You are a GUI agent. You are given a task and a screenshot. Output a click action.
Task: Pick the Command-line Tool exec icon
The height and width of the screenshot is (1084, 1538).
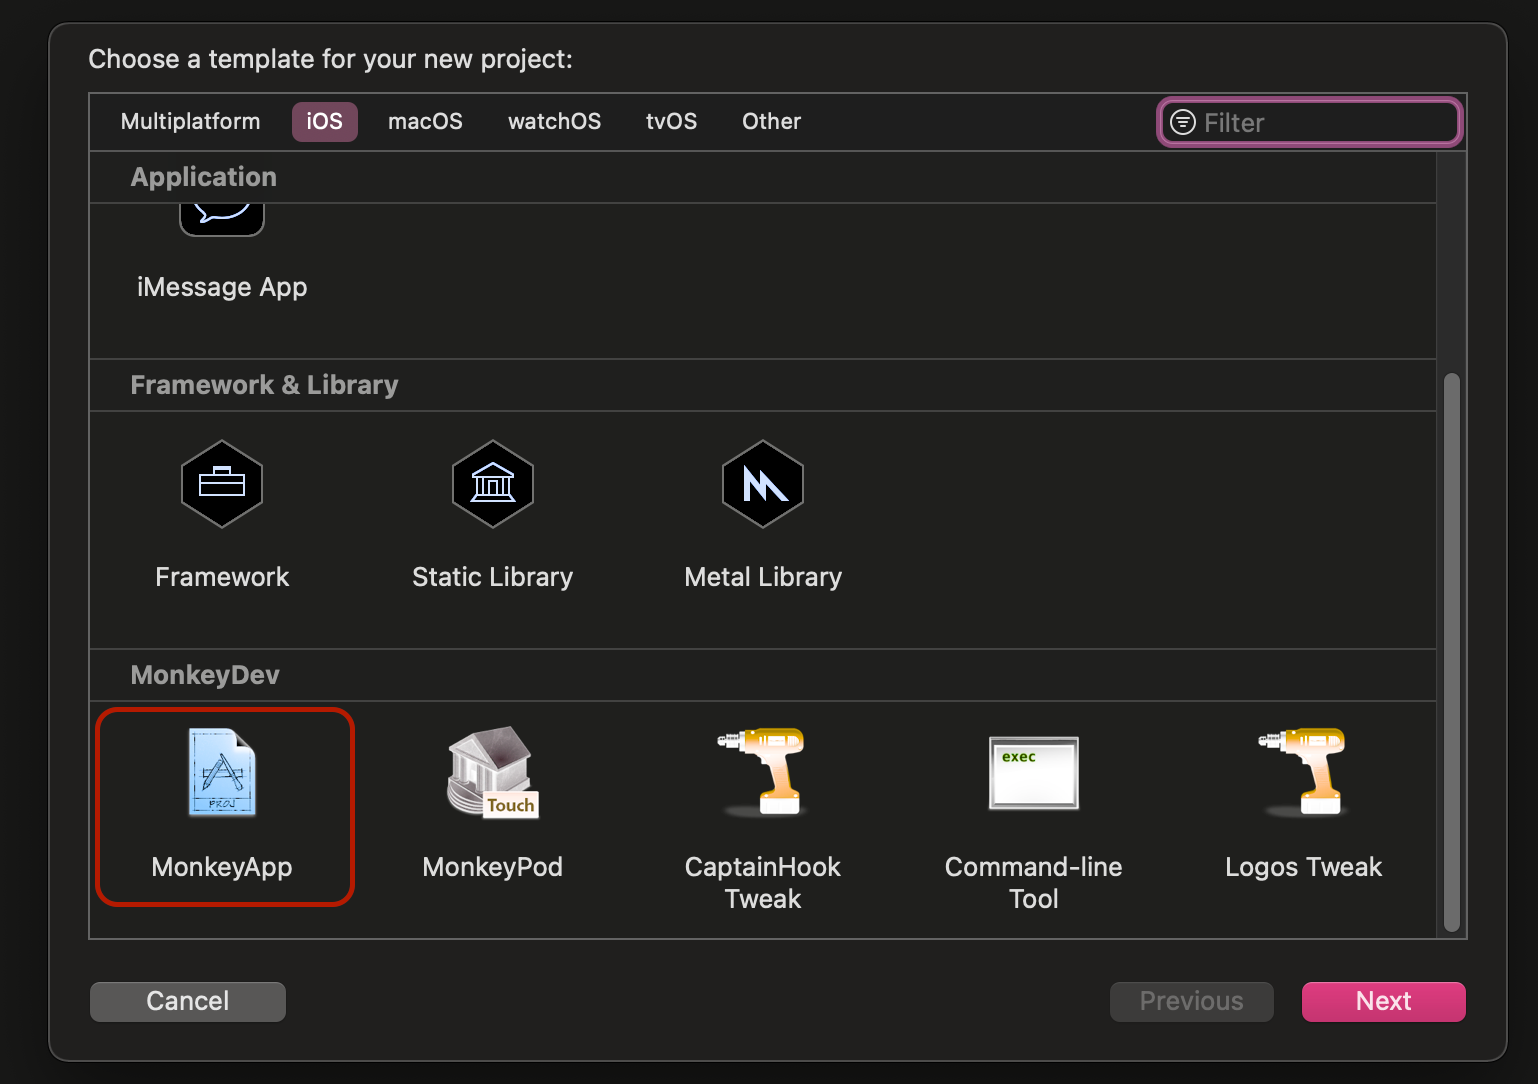point(1033,772)
